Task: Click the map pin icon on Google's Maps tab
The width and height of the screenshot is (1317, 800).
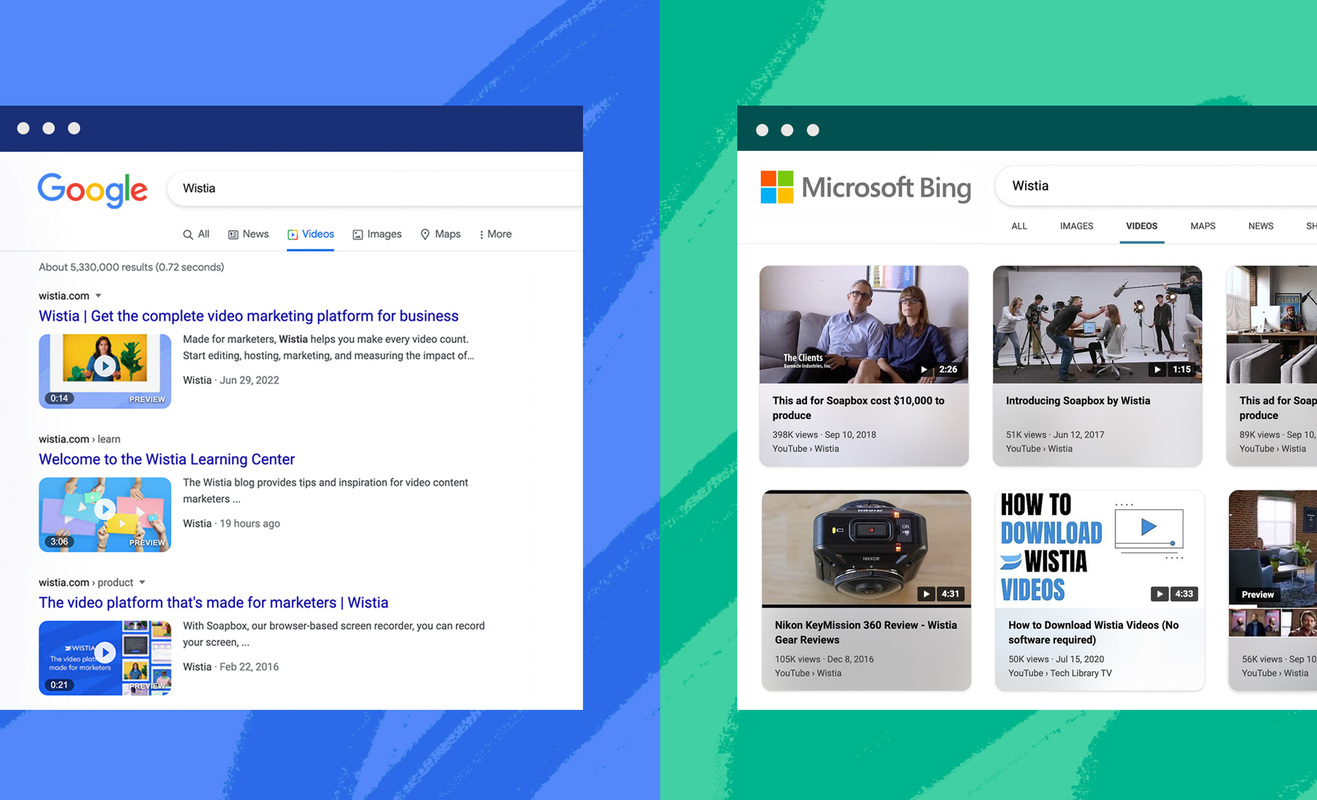Action: coord(424,234)
